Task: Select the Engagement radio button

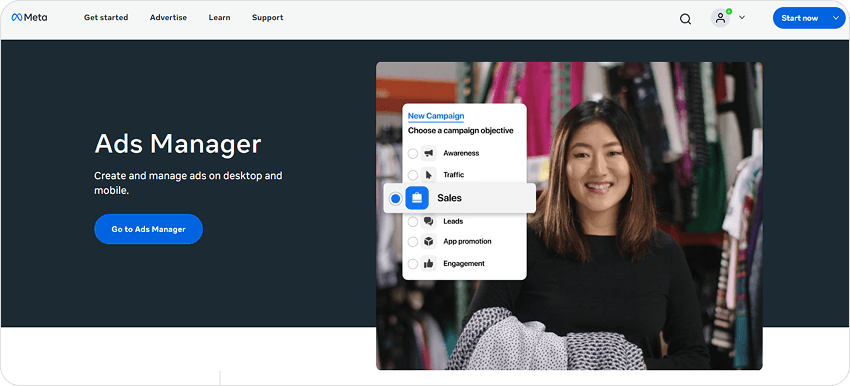Action: point(413,263)
